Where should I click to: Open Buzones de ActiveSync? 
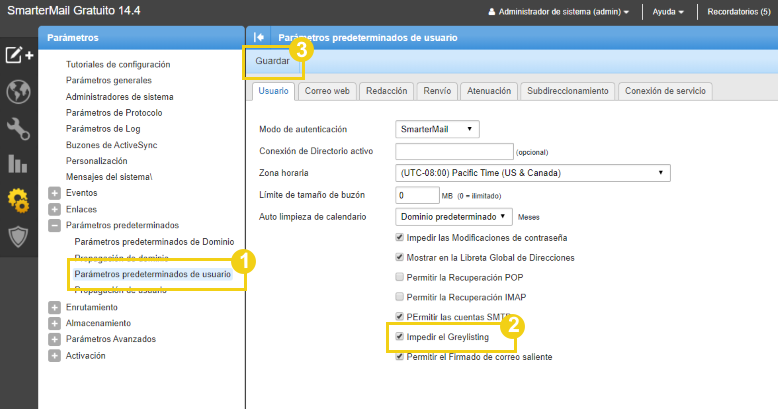[x=112, y=145]
